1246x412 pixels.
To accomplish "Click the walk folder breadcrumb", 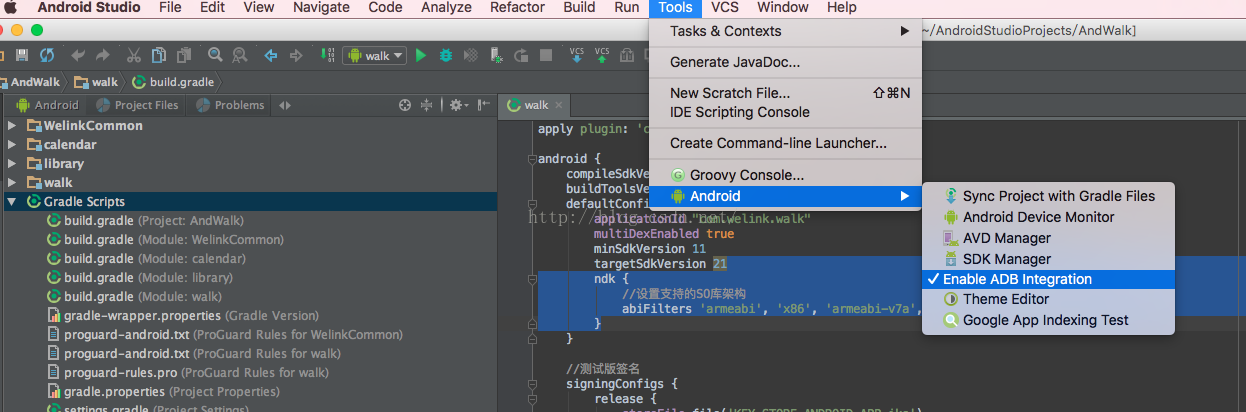I will click(x=96, y=82).
